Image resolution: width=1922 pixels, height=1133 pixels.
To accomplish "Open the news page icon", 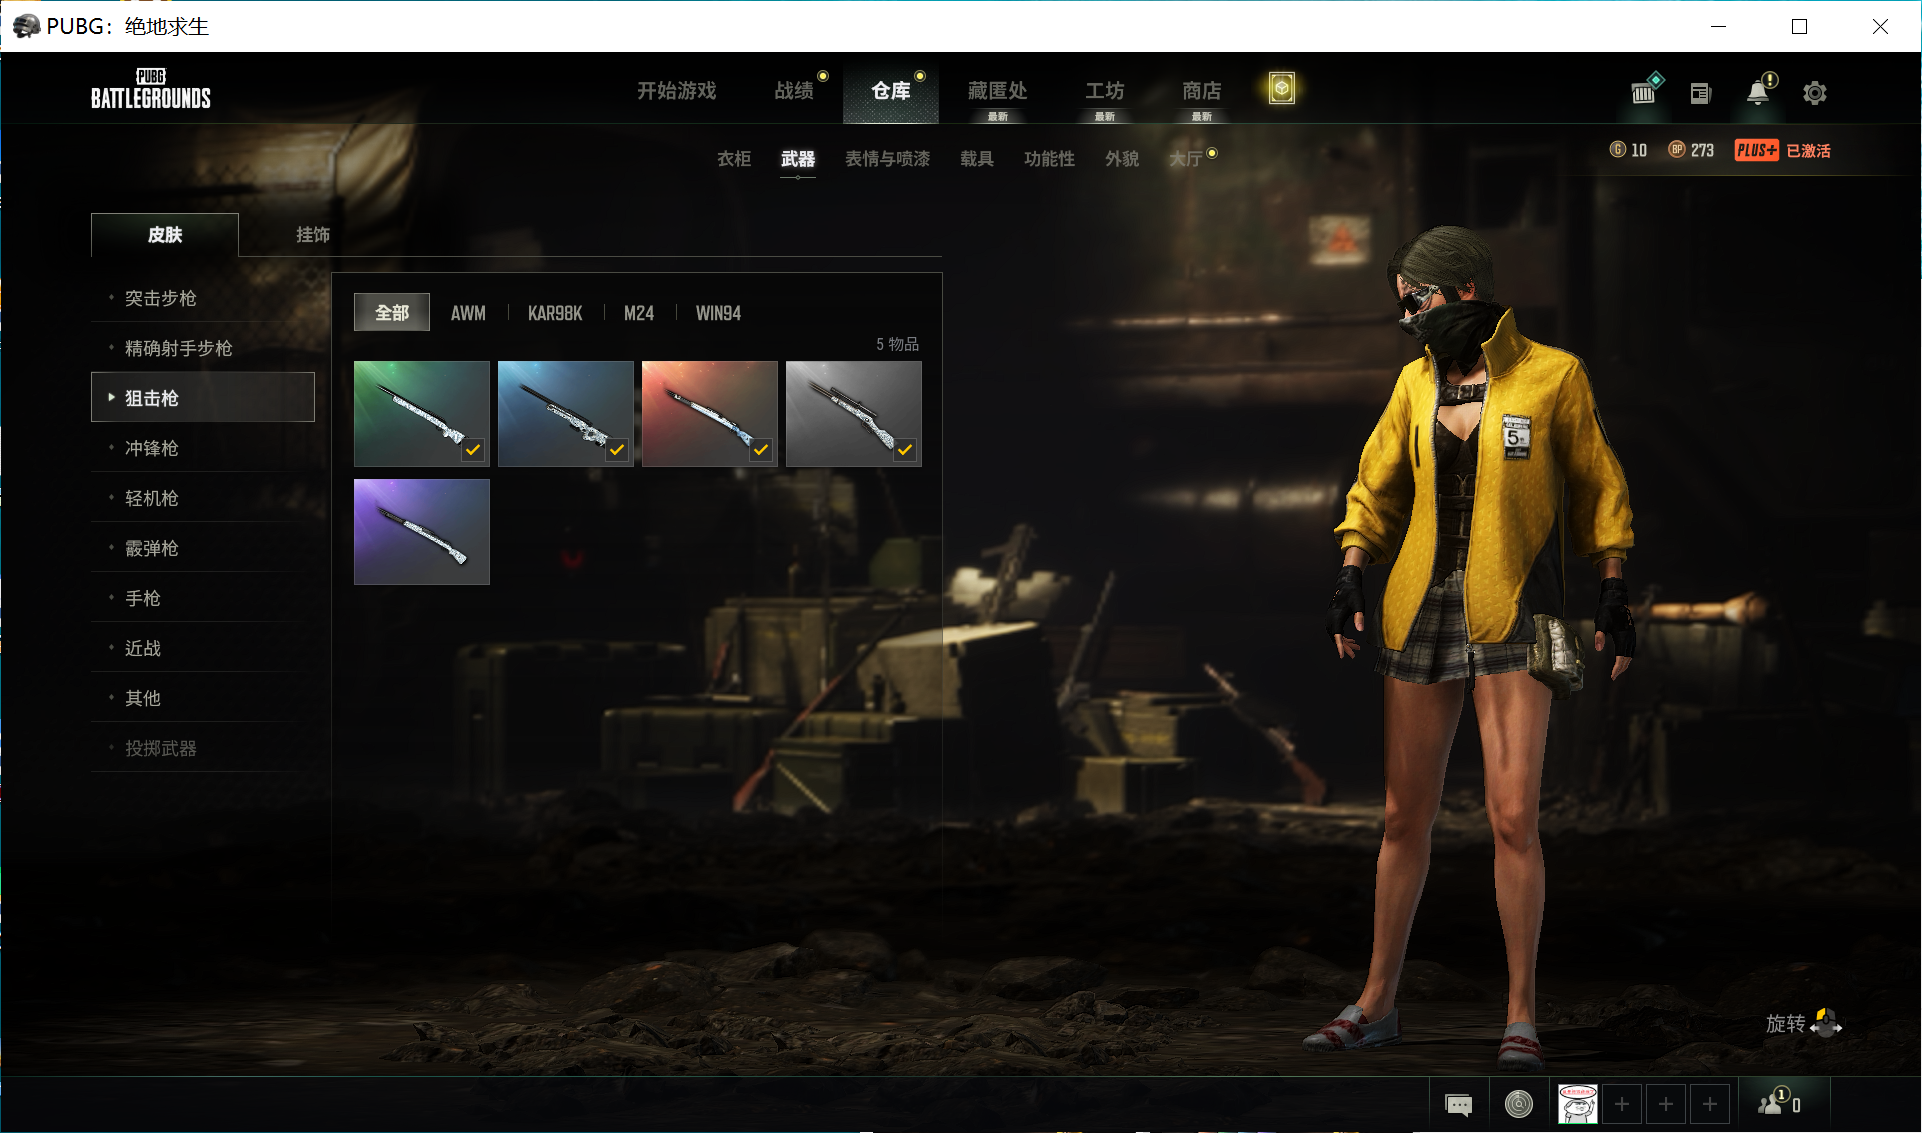I will pyautogui.click(x=1700, y=93).
